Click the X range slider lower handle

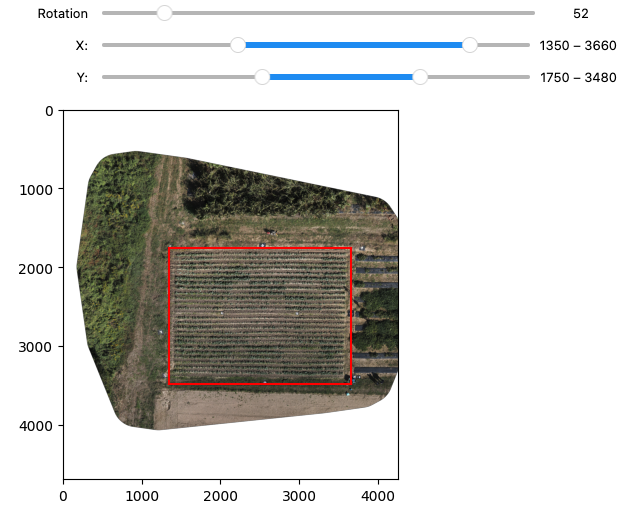point(238,45)
